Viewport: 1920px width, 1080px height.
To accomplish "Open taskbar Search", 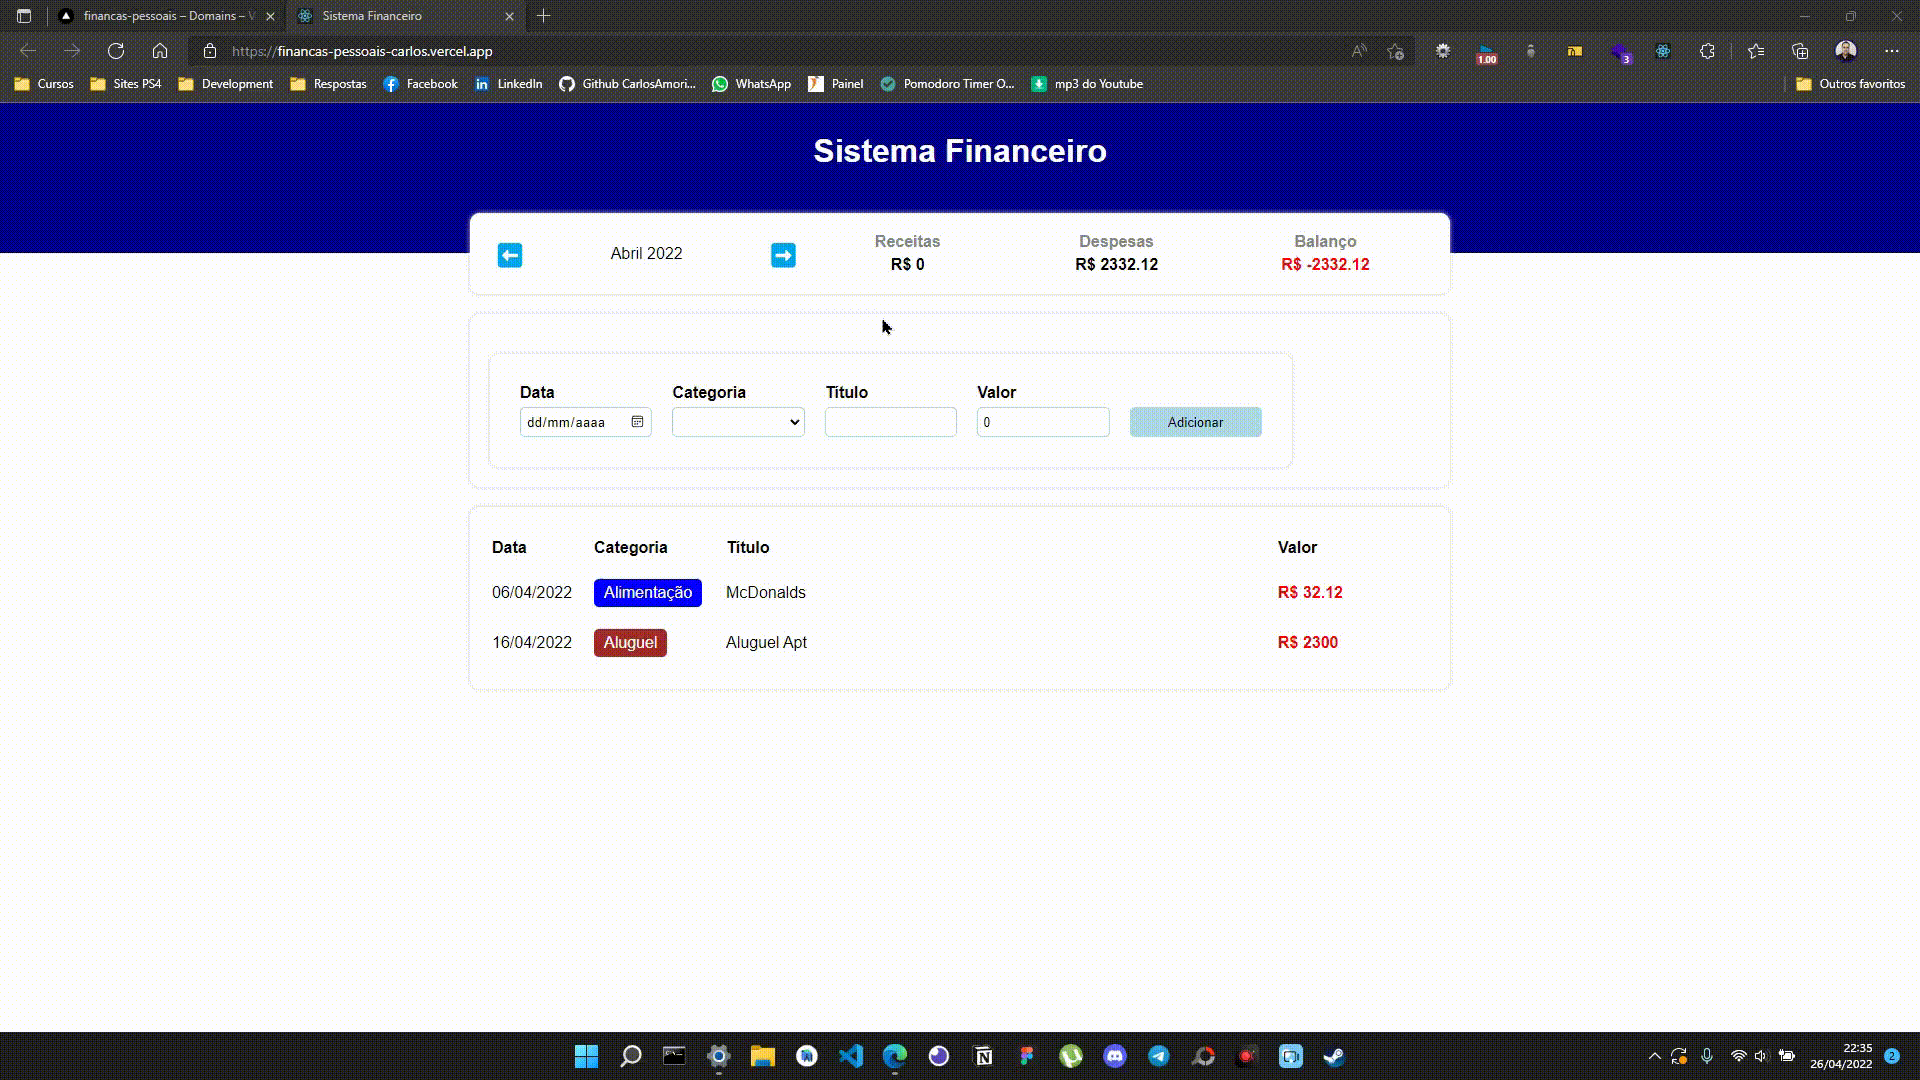I will pyautogui.click(x=631, y=1056).
